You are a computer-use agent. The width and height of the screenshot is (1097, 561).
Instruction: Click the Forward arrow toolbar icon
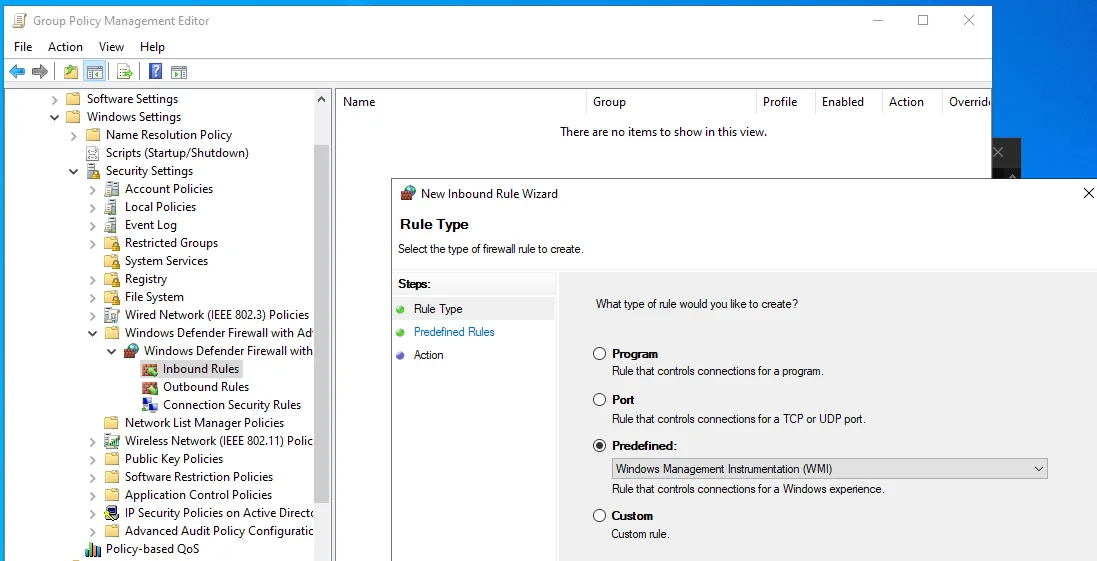tap(40, 71)
